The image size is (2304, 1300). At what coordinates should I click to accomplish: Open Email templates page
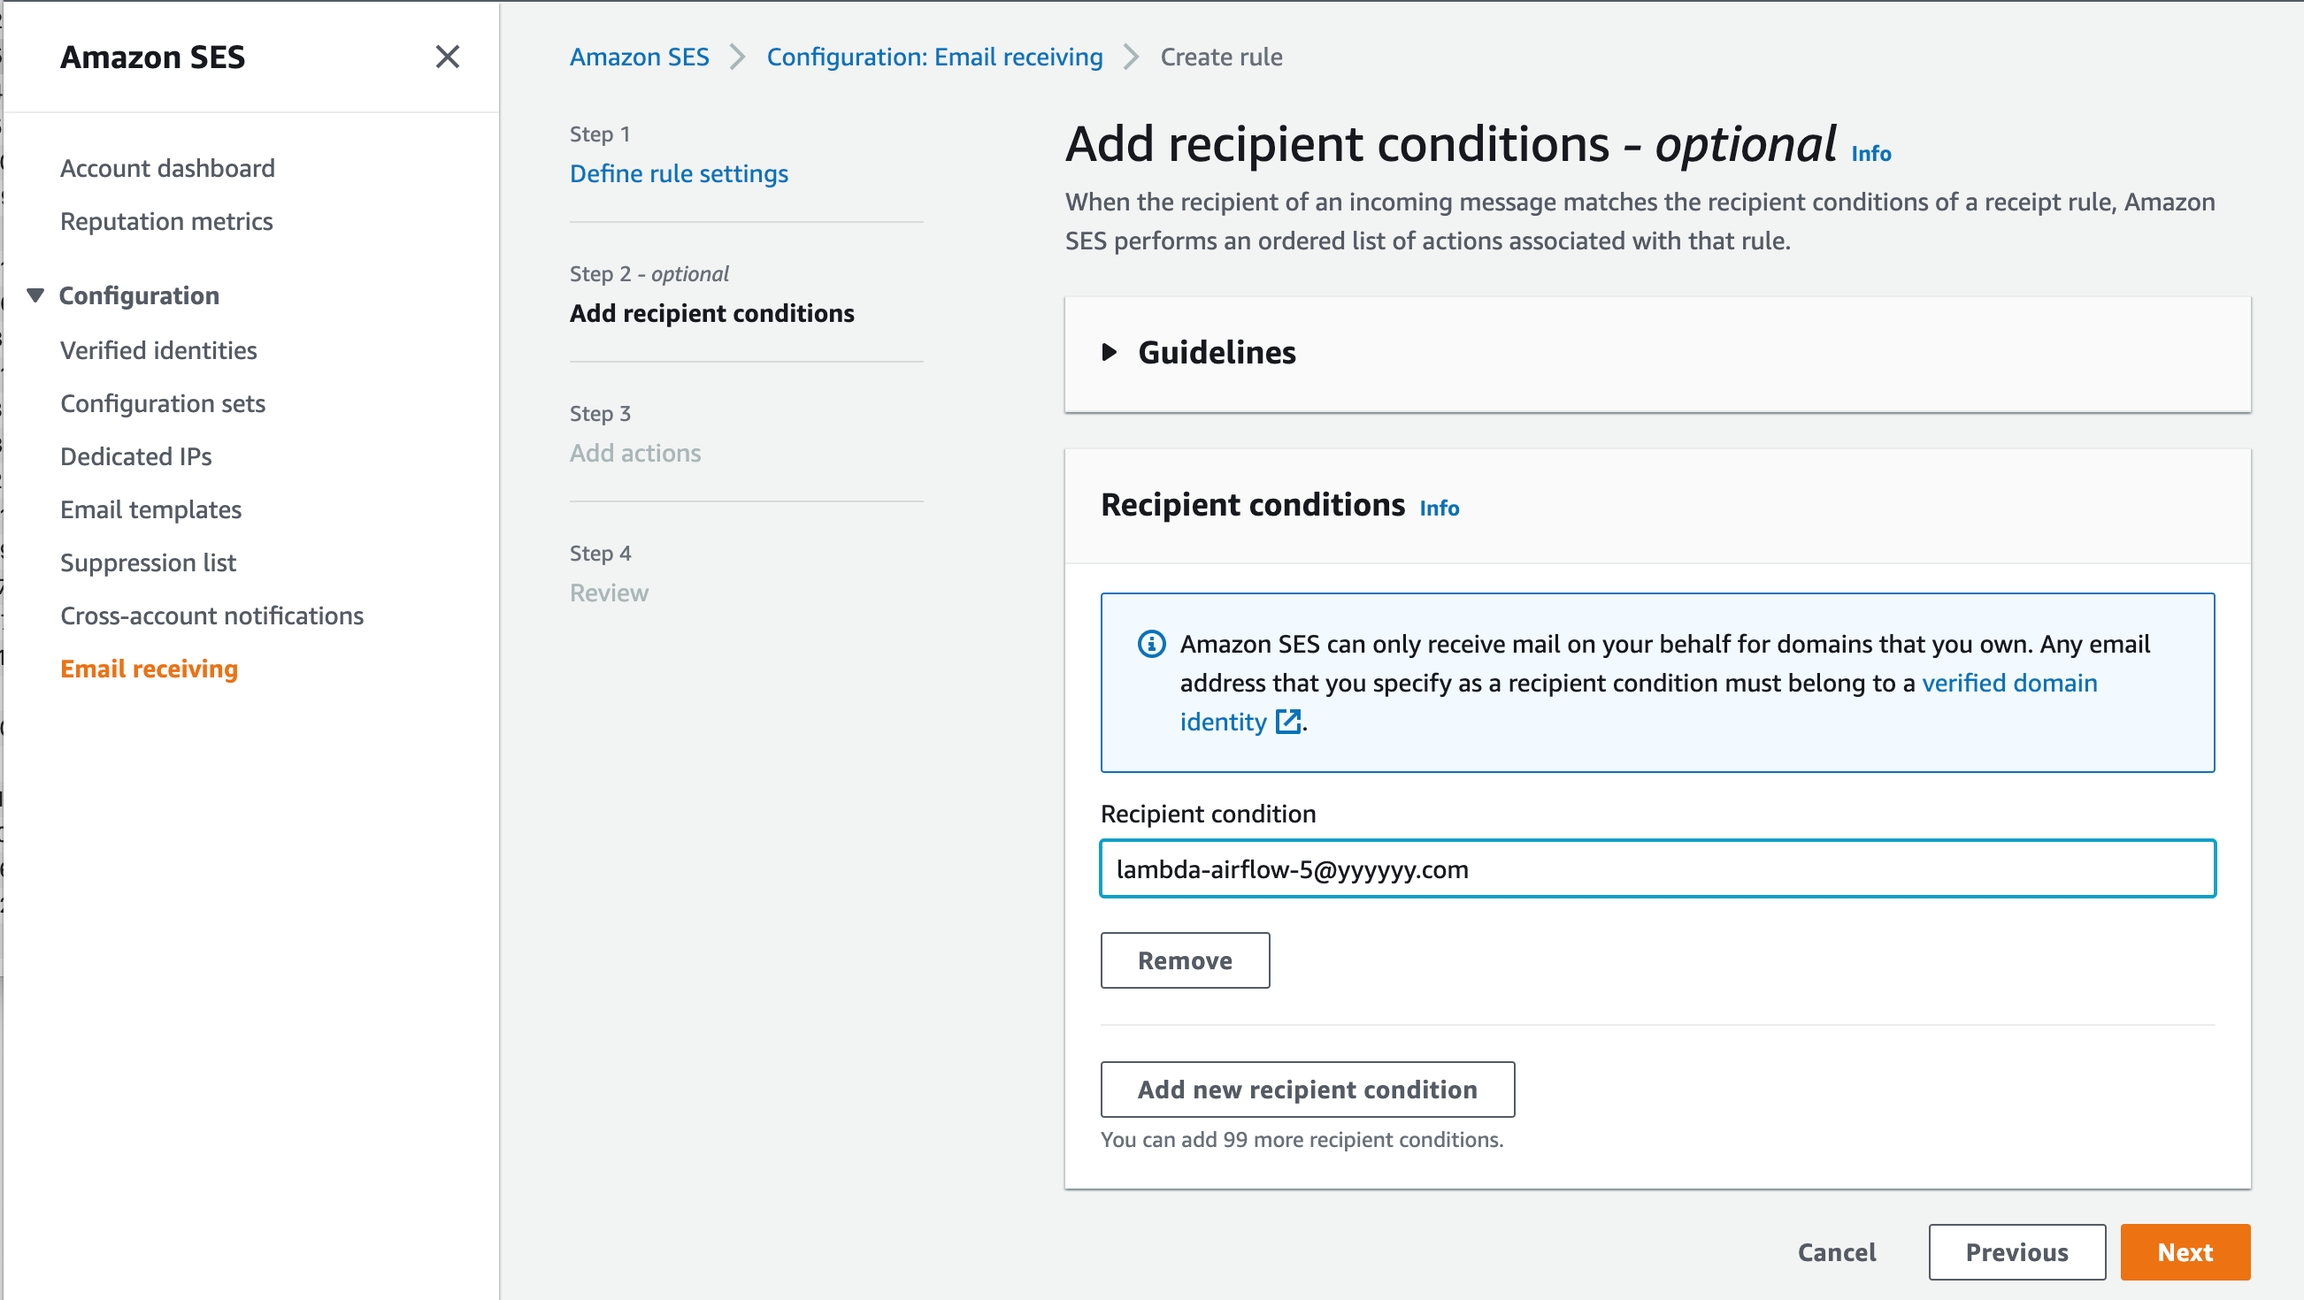tap(150, 509)
